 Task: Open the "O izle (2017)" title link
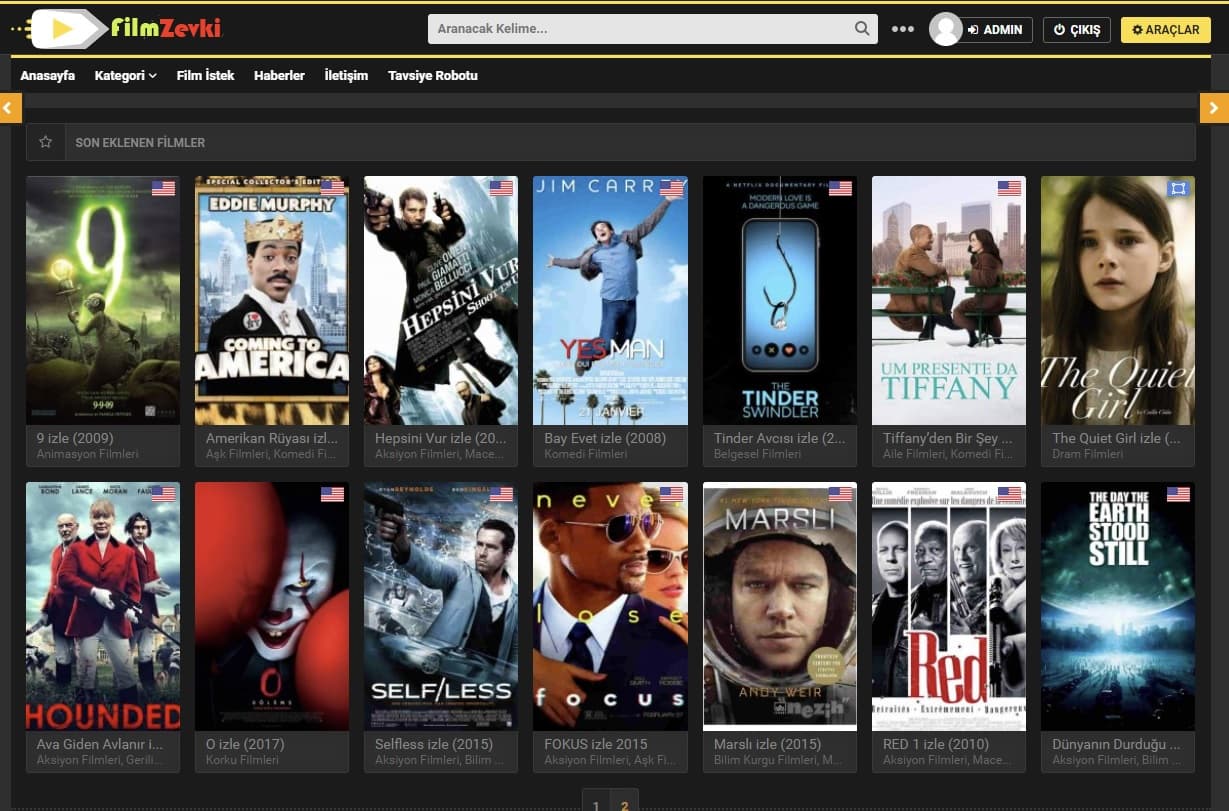[x=245, y=744]
